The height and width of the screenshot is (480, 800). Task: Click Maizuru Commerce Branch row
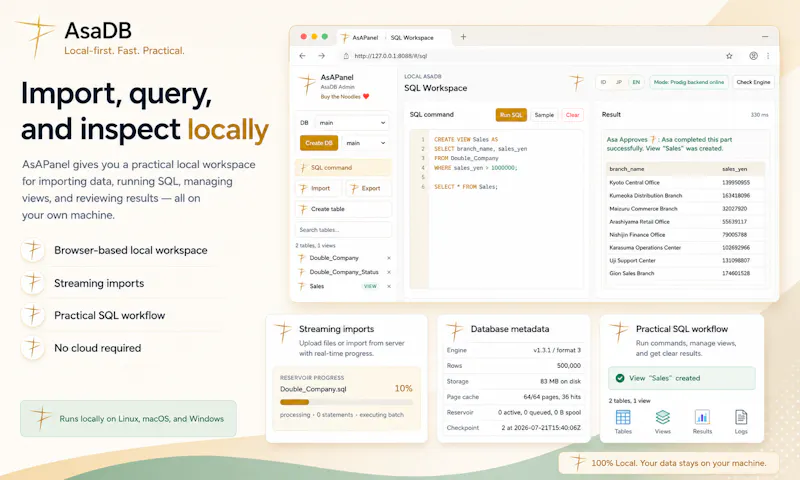tap(685, 209)
